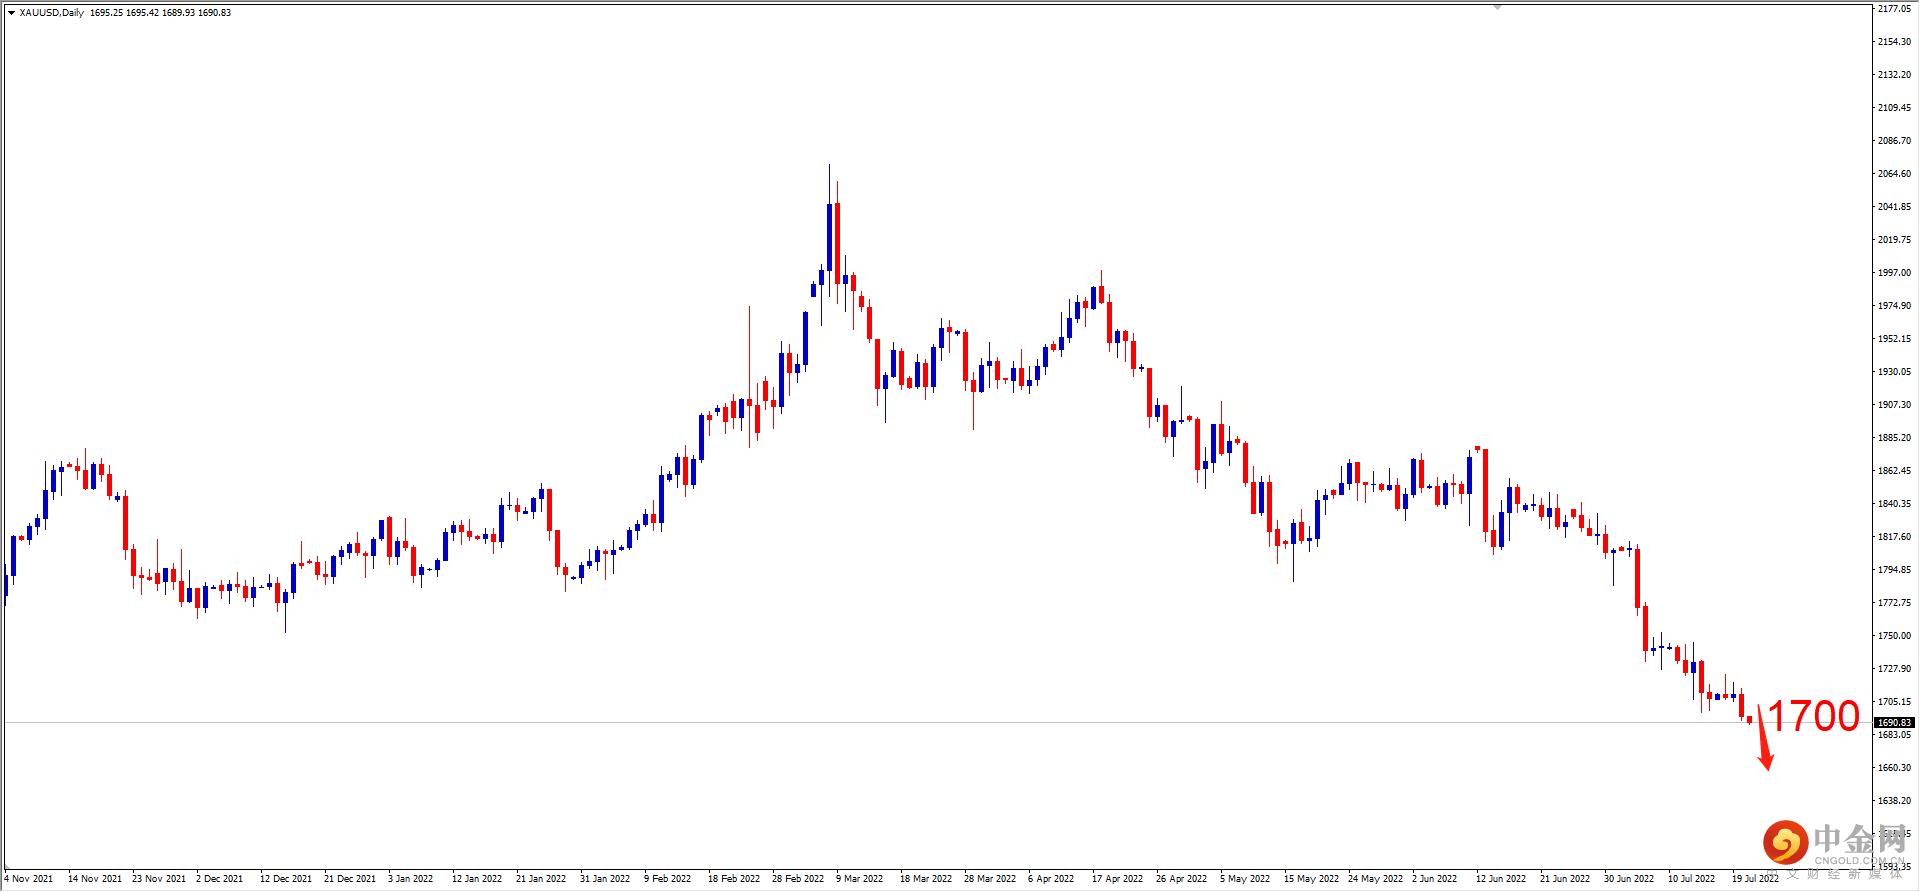Click the 1683.05 price axis label

tap(1894, 734)
